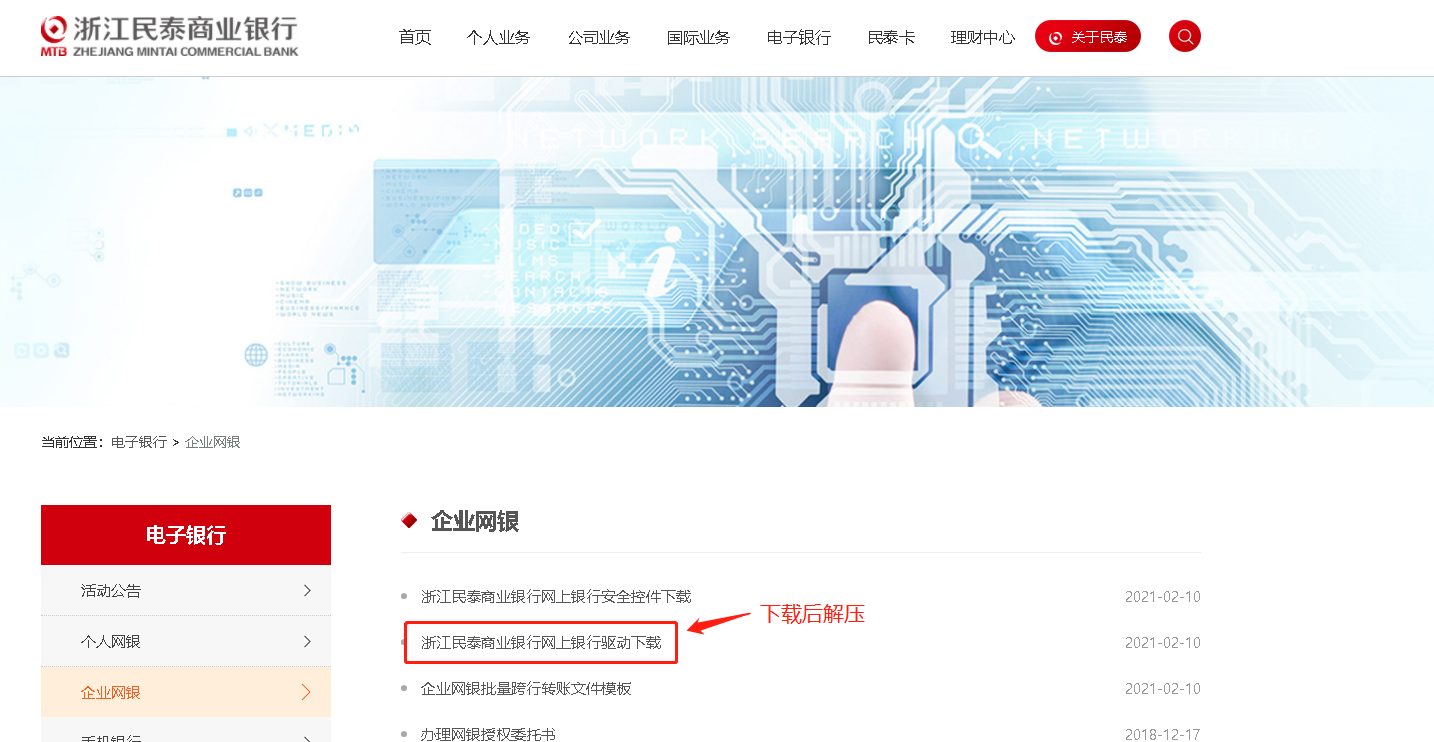Image resolution: width=1434 pixels, height=742 pixels.
Task: Open the 关于民泰 red button
Action: (1088, 37)
